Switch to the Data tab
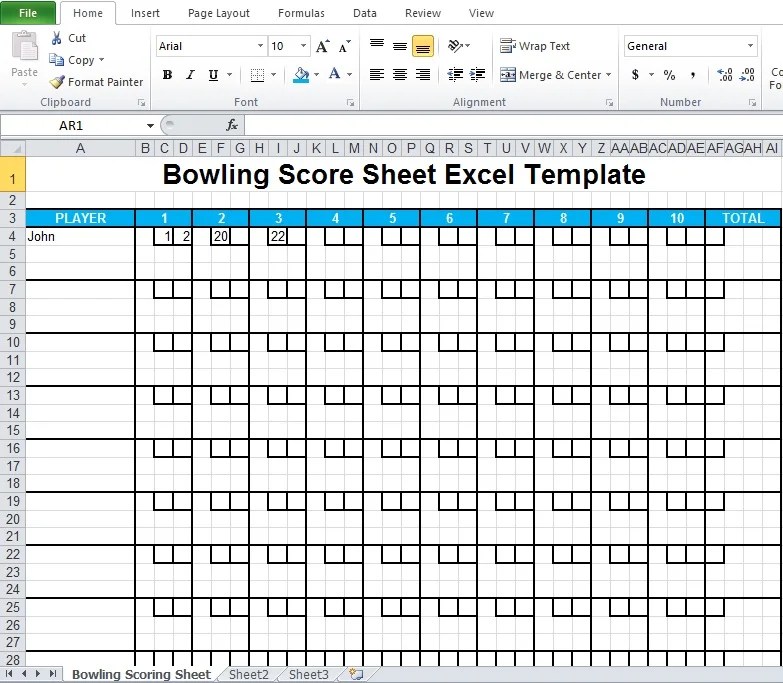Screen dimensions: 783x683 (x=365, y=13)
